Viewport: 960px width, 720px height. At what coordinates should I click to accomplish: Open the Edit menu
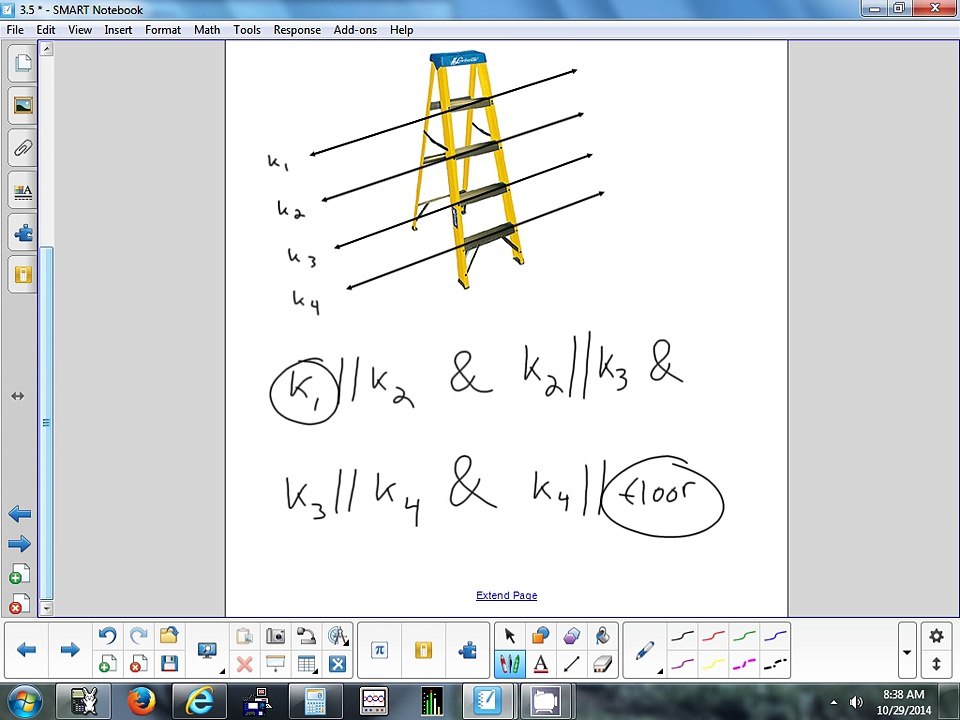coord(46,29)
